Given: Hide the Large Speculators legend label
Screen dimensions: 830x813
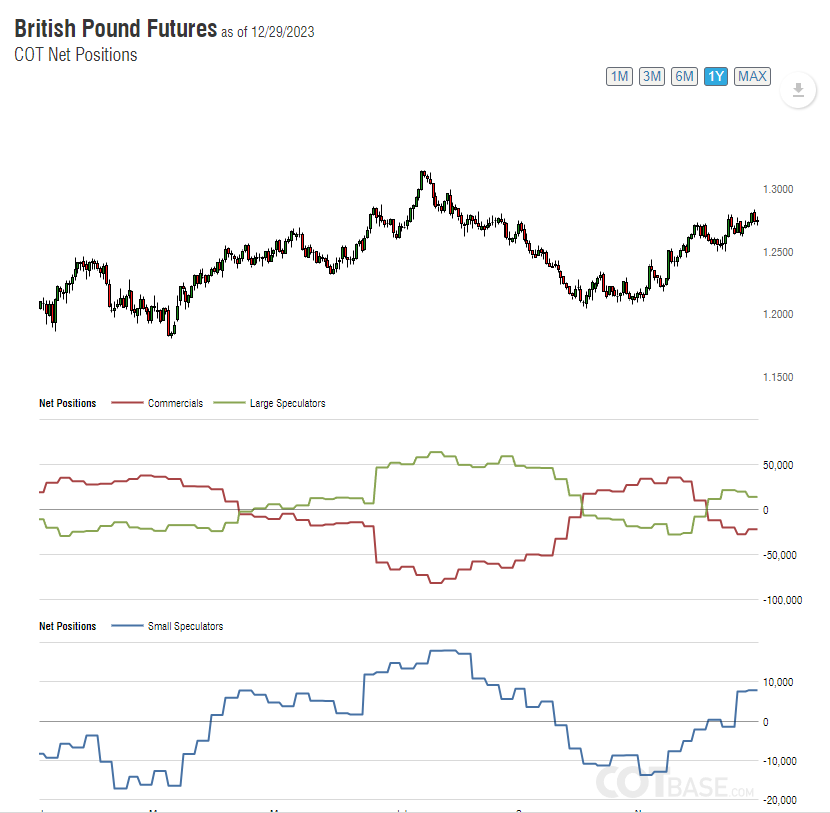Looking at the screenshot, I should 287,404.
